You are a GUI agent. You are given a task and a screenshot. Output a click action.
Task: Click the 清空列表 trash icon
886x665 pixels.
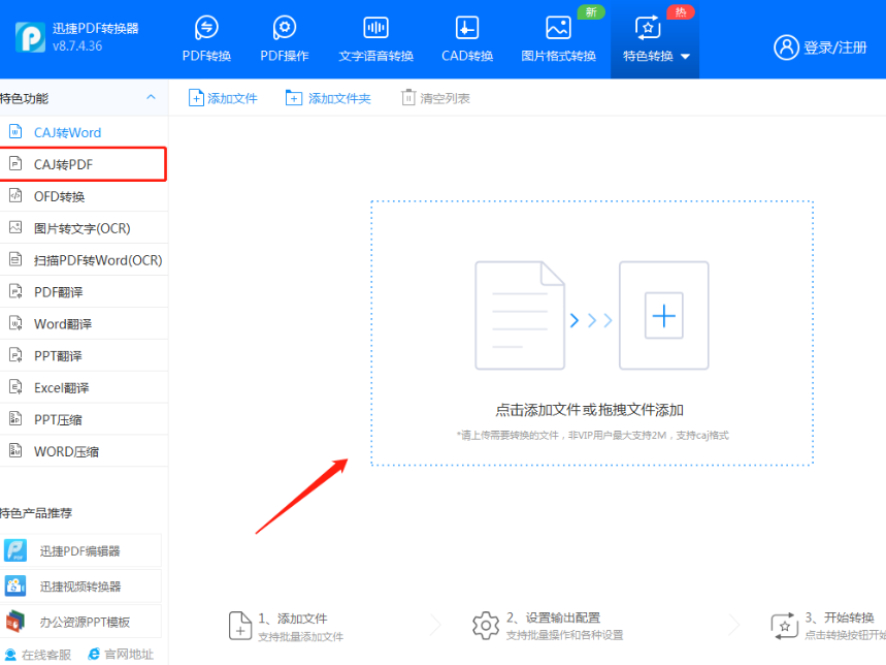[x=408, y=98]
